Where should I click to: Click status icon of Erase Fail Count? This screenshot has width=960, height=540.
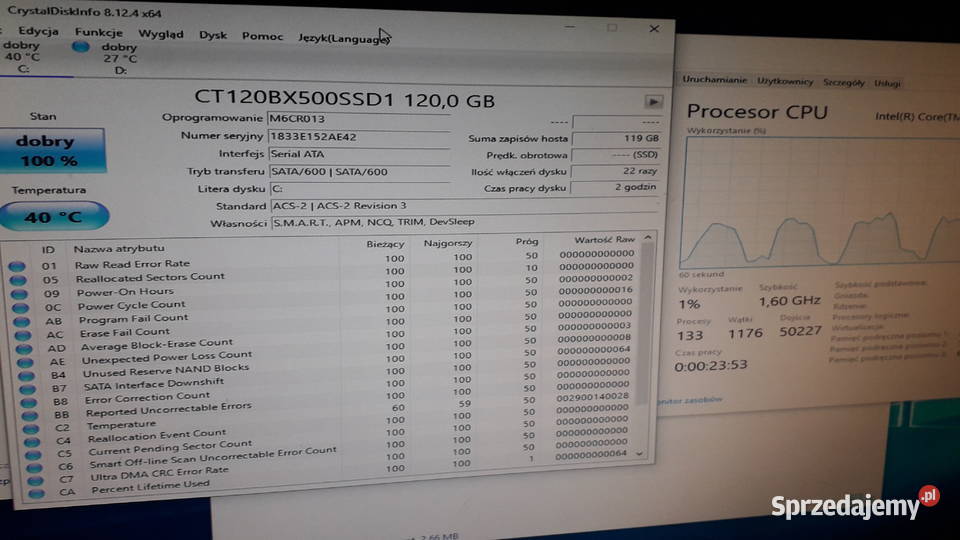click(23, 335)
